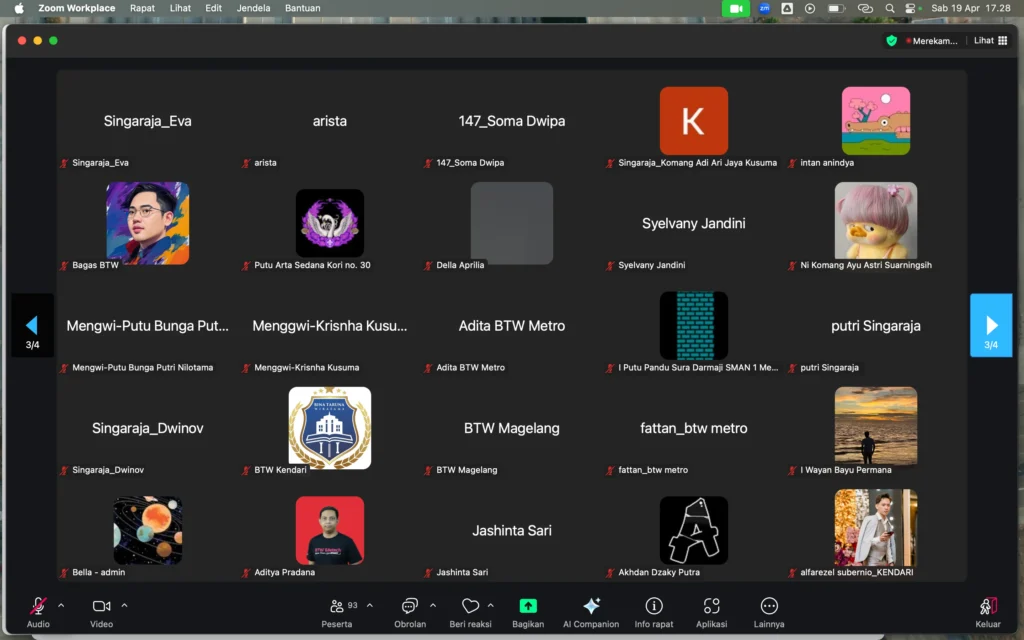Select Bagas BTW's portrait avatar
This screenshot has height=640, width=1024.
pyautogui.click(x=148, y=223)
